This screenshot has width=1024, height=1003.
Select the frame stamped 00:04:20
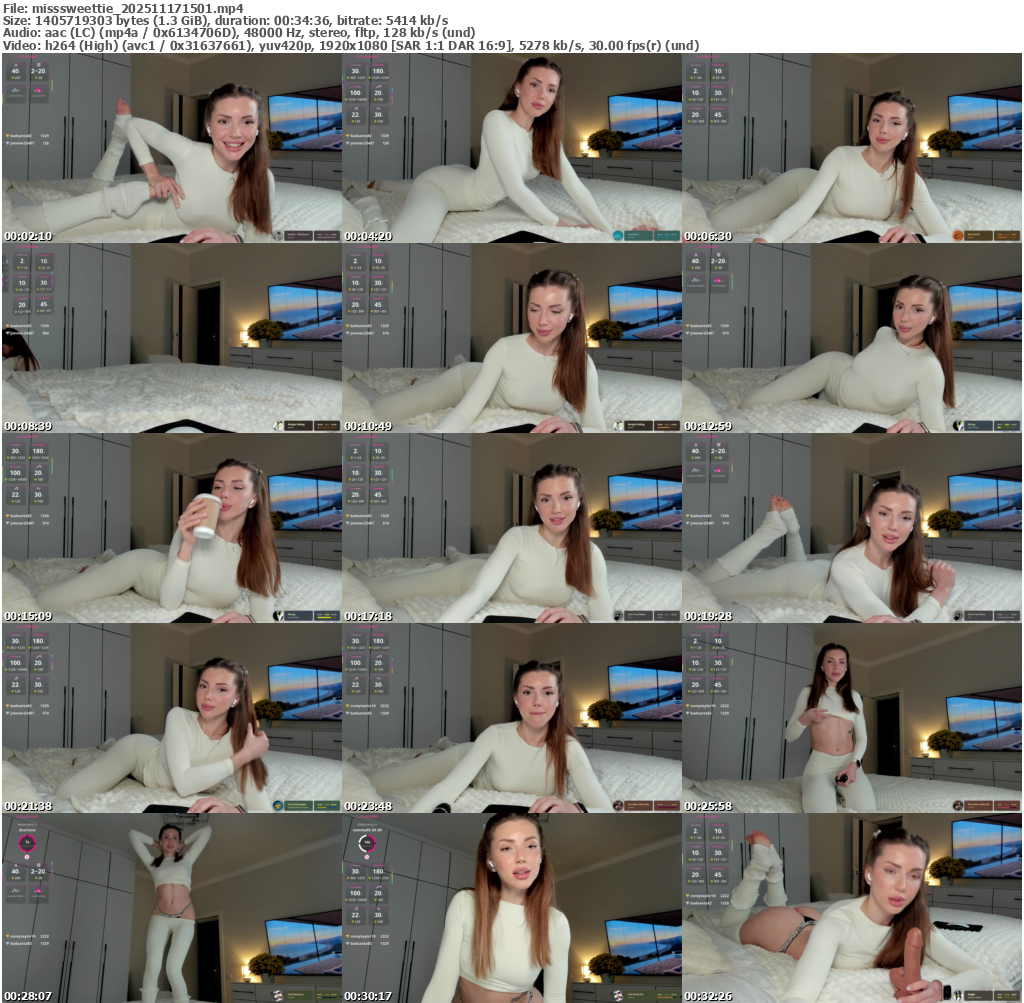point(512,148)
